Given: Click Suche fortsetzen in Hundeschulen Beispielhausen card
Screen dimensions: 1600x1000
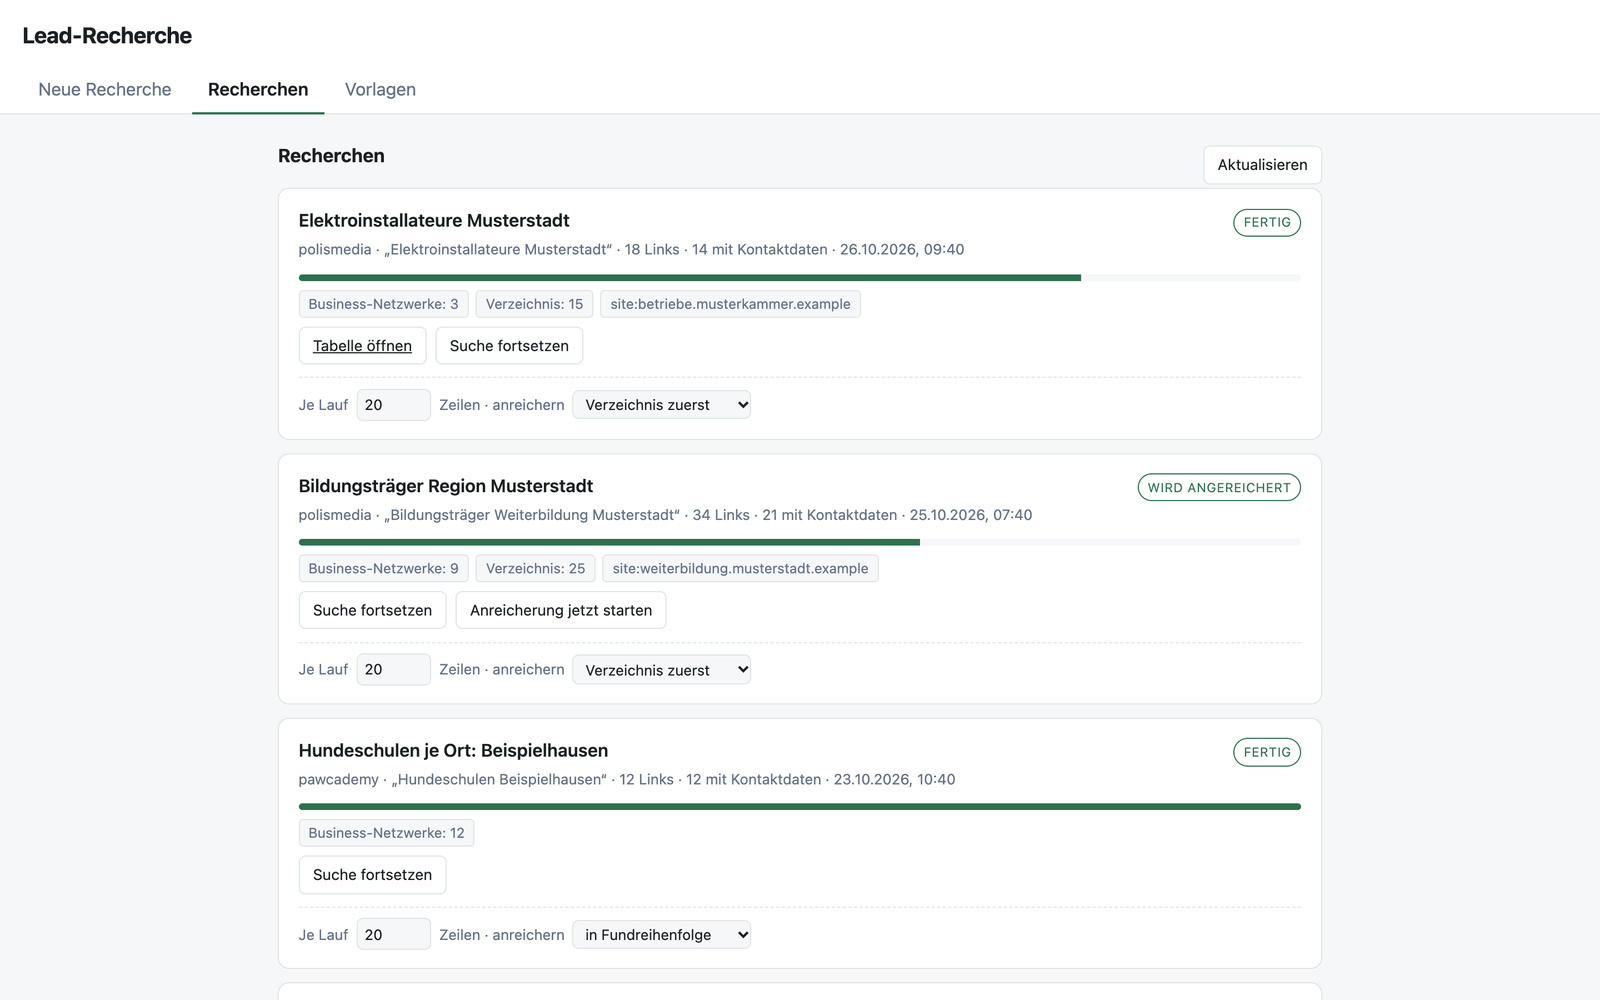Looking at the screenshot, I should (x=372, y=875).
